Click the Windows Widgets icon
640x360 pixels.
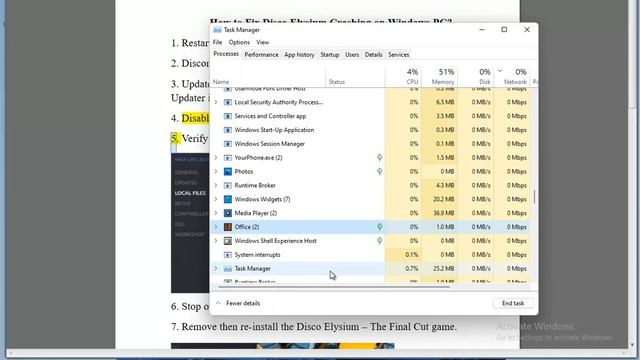pos(228,200)
